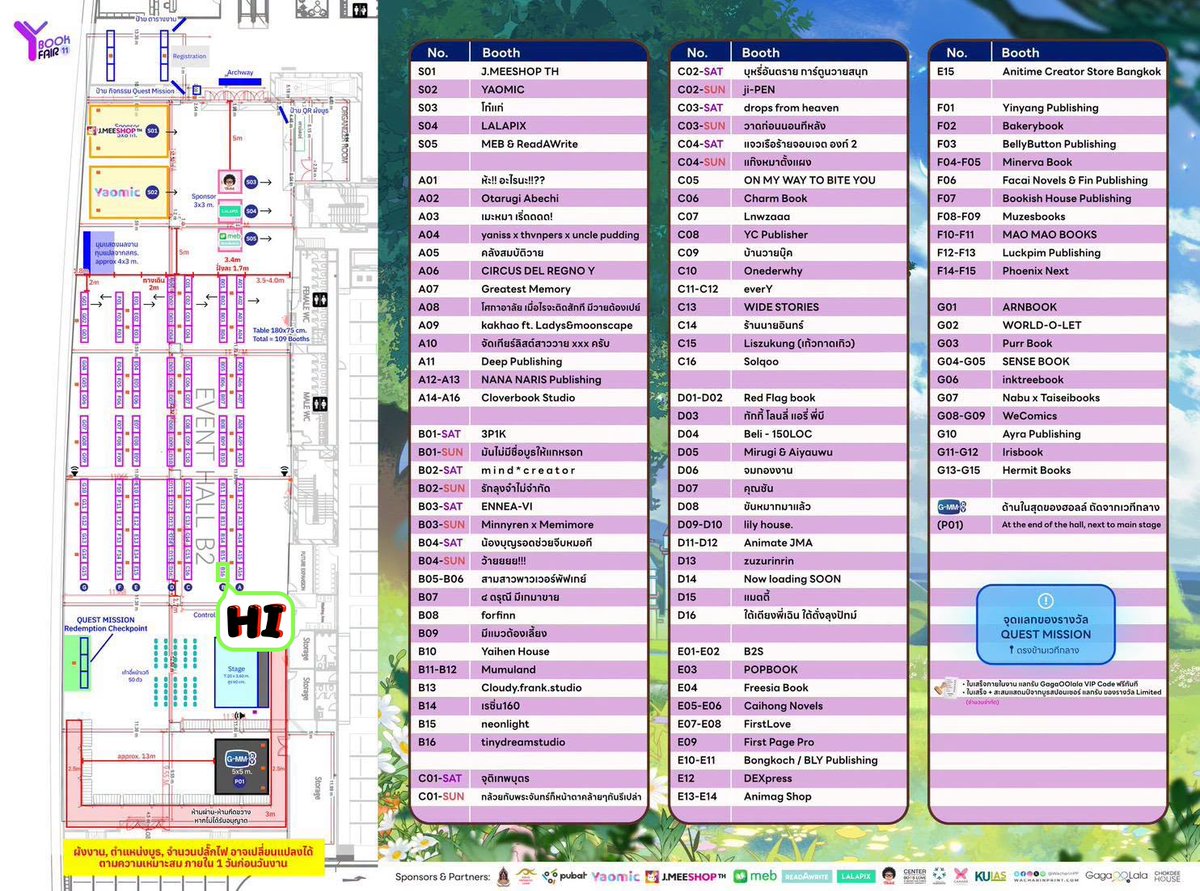Viewport: 1200px width, 891px height.
Task: Click the Archway label on the map
Action: coord(241,72)
